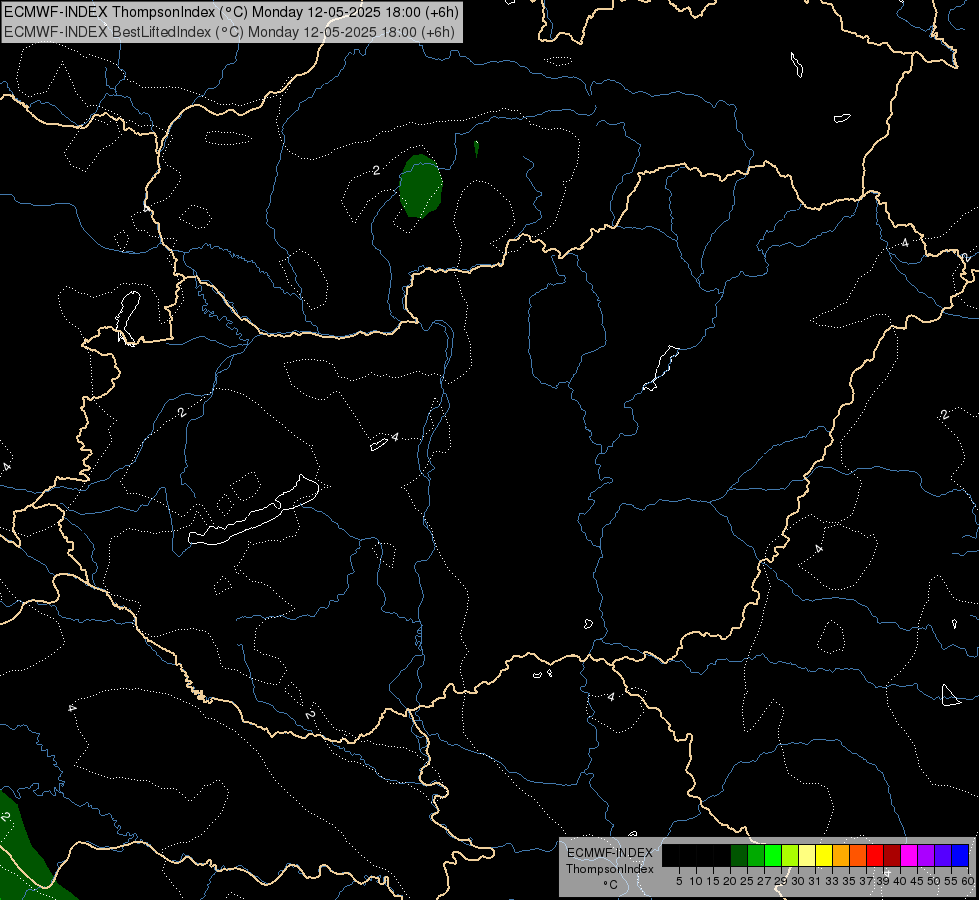Screen dimensions: 979x900
Task: Click legend tick value 25
Action: (x=747, y=881)
